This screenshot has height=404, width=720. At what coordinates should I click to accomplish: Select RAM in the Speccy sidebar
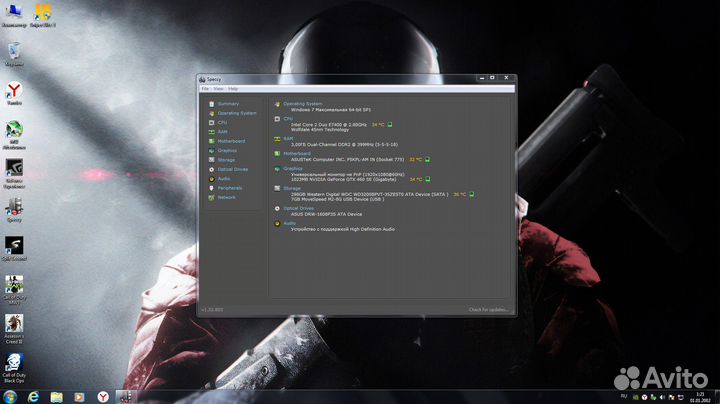(x=222, y=132)
